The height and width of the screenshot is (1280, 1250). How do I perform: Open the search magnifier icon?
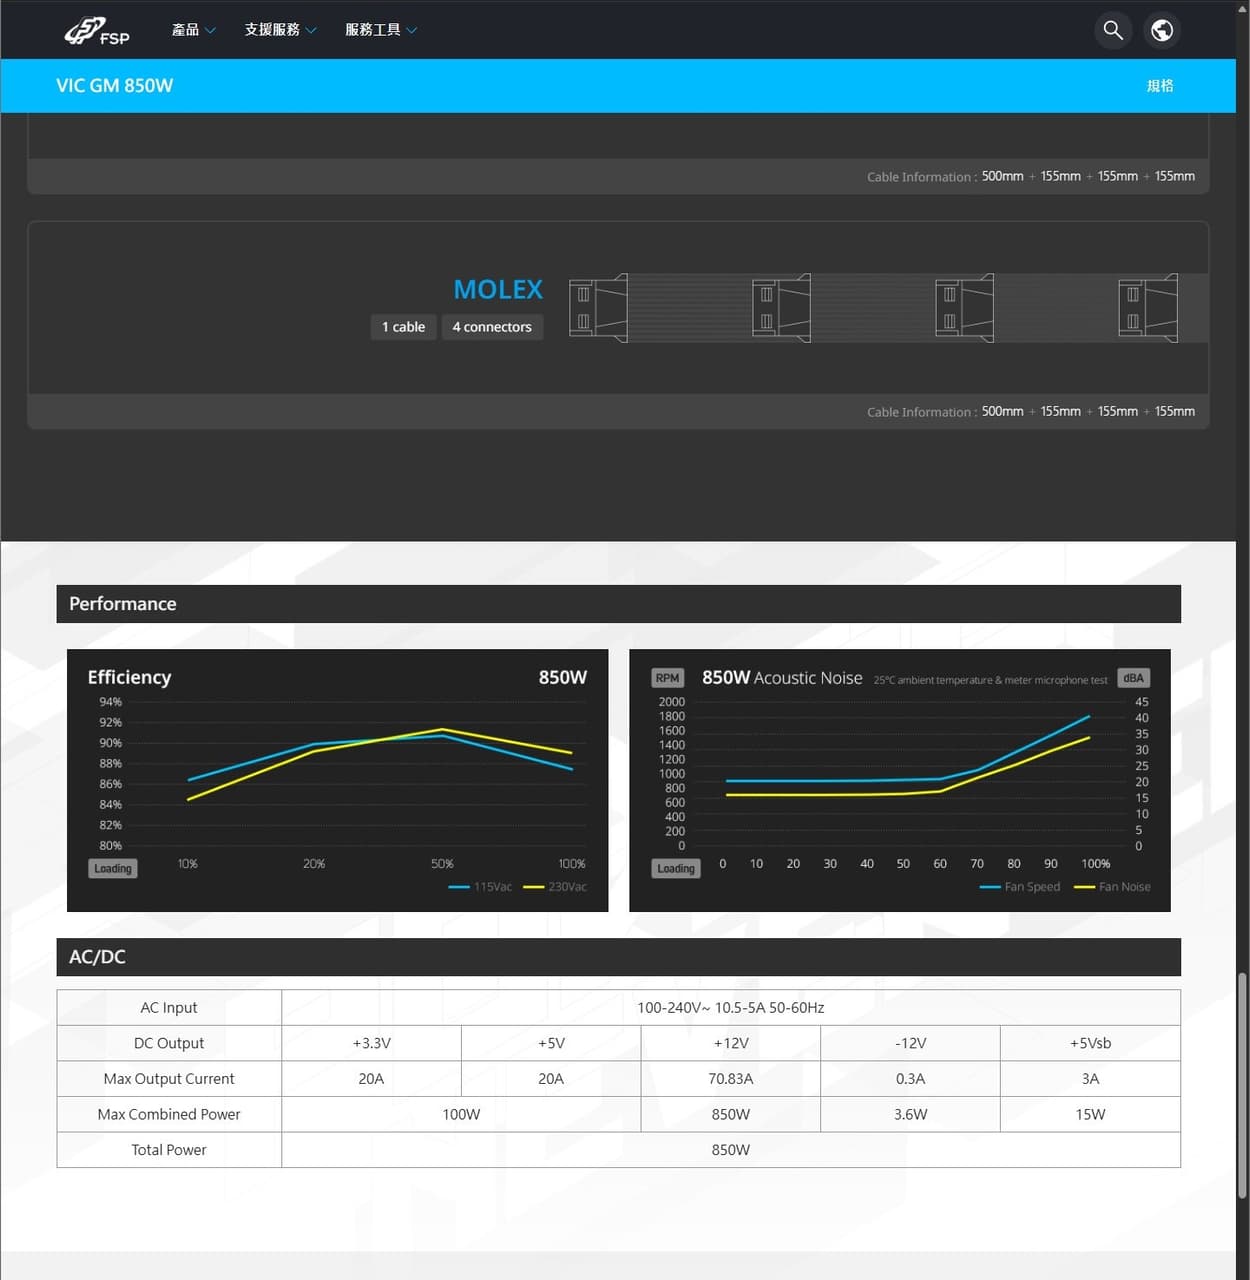coord(1113,30)
